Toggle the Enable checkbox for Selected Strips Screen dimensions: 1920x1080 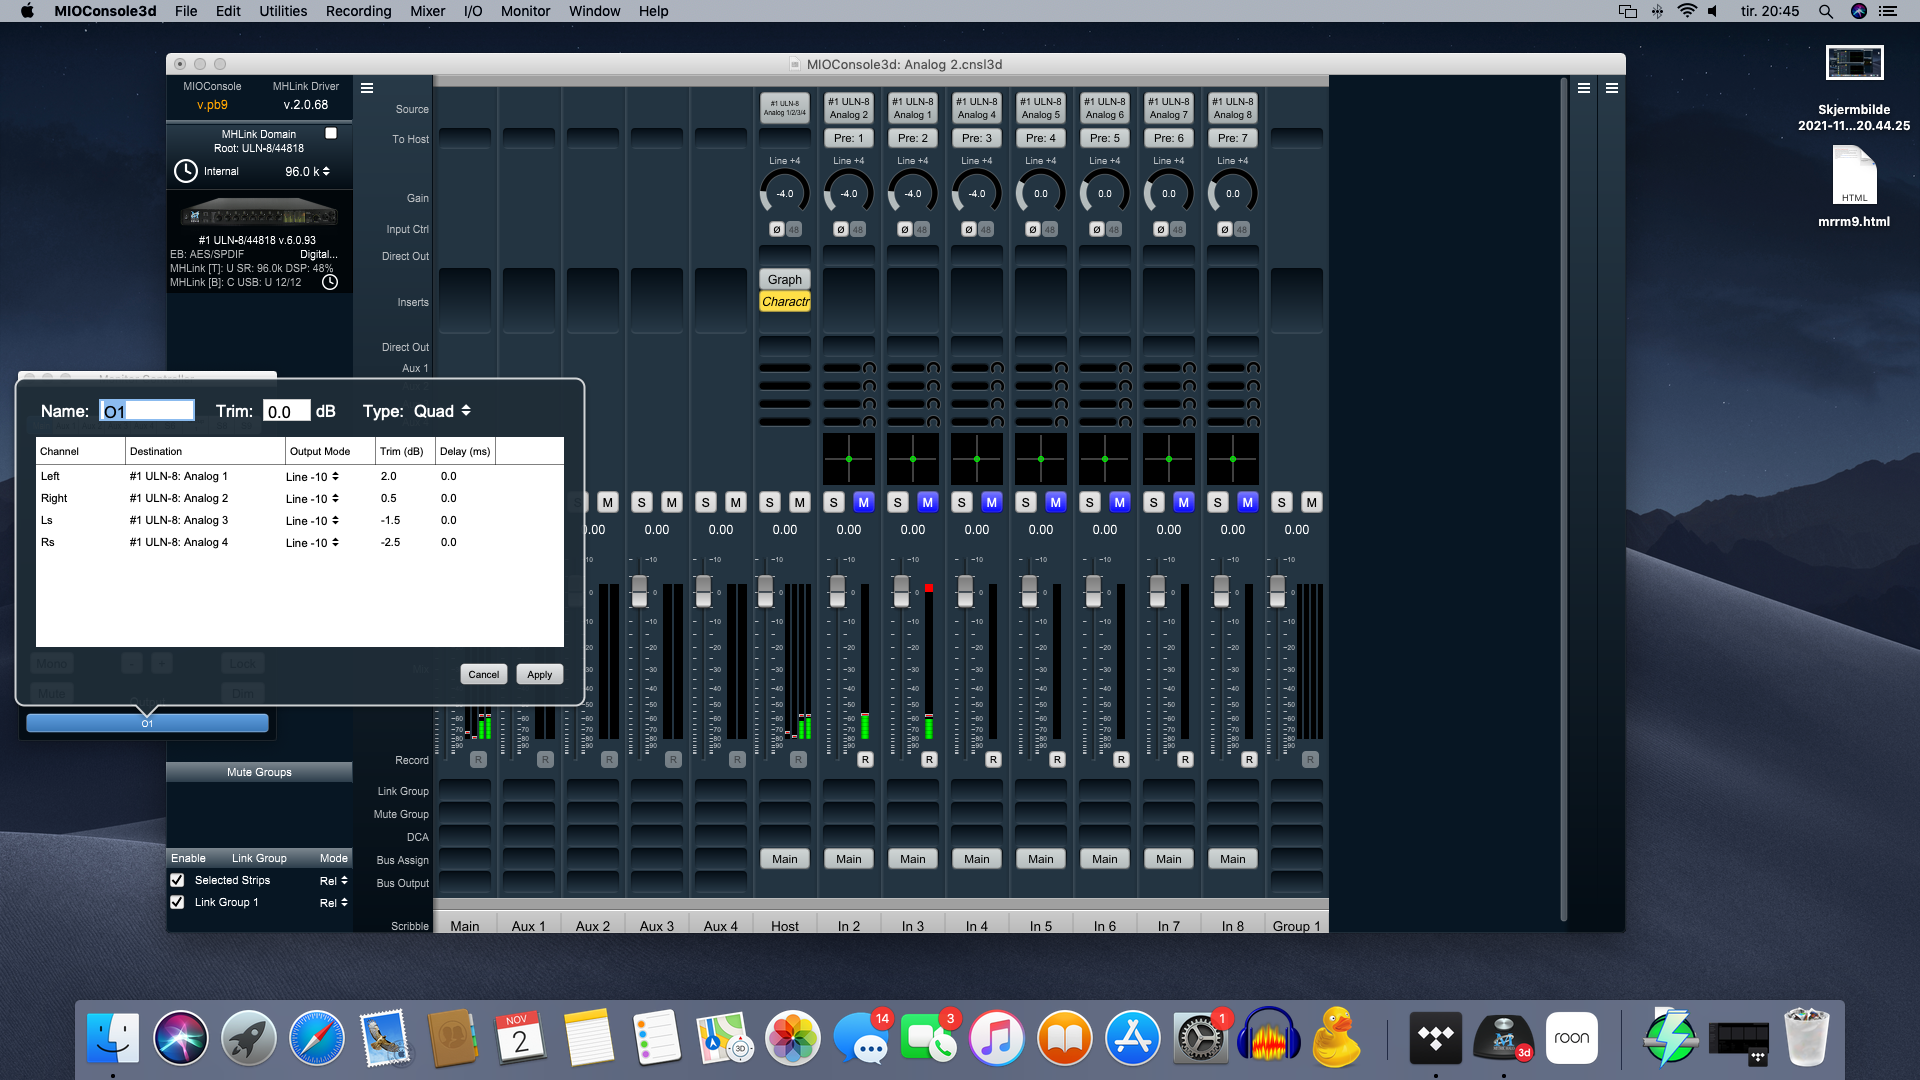177,880
